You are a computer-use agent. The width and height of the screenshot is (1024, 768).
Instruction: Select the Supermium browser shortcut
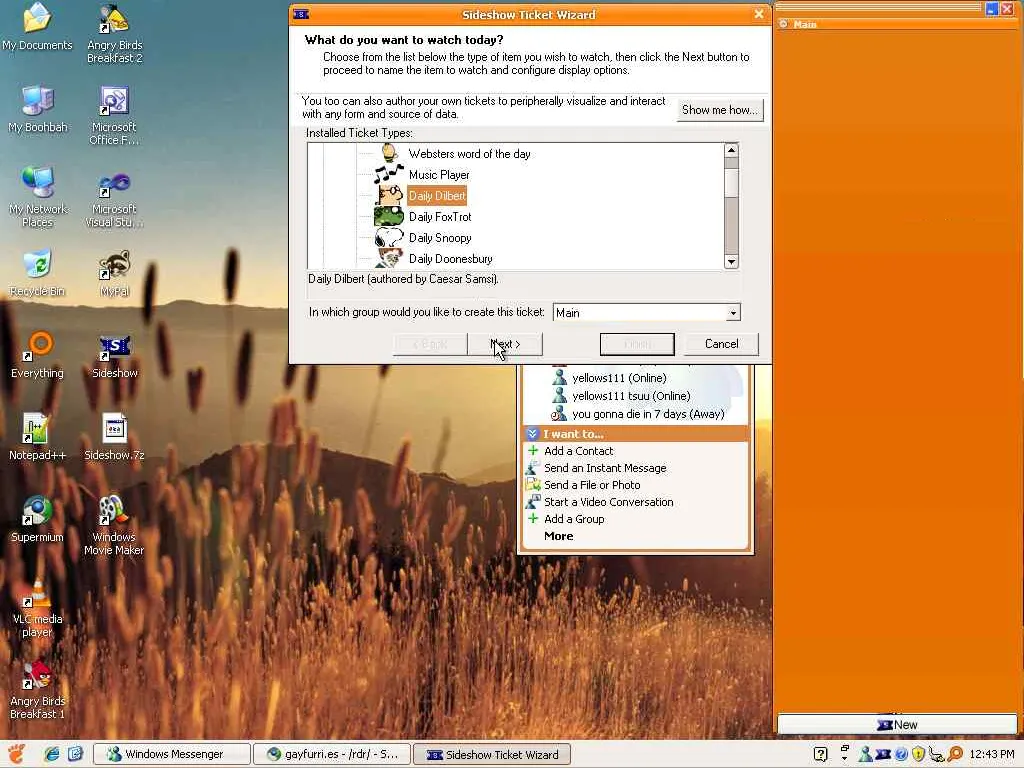(x=37, y=519)
